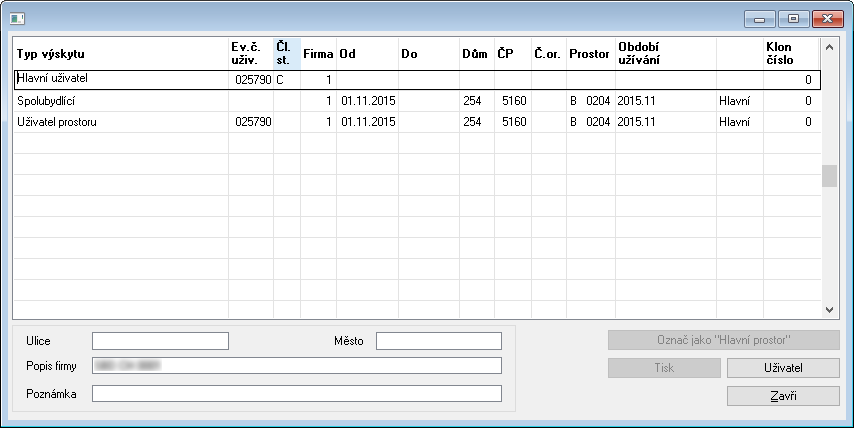Viewport: 854px width, 428px height.
Task: Click the Klon číslo column header
Action: tap(791, 53)
